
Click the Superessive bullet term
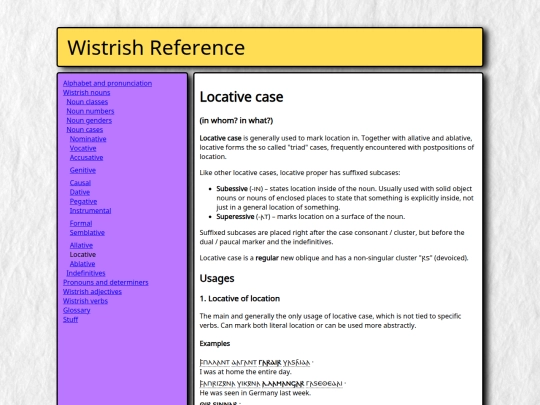[x=235, y=217]
